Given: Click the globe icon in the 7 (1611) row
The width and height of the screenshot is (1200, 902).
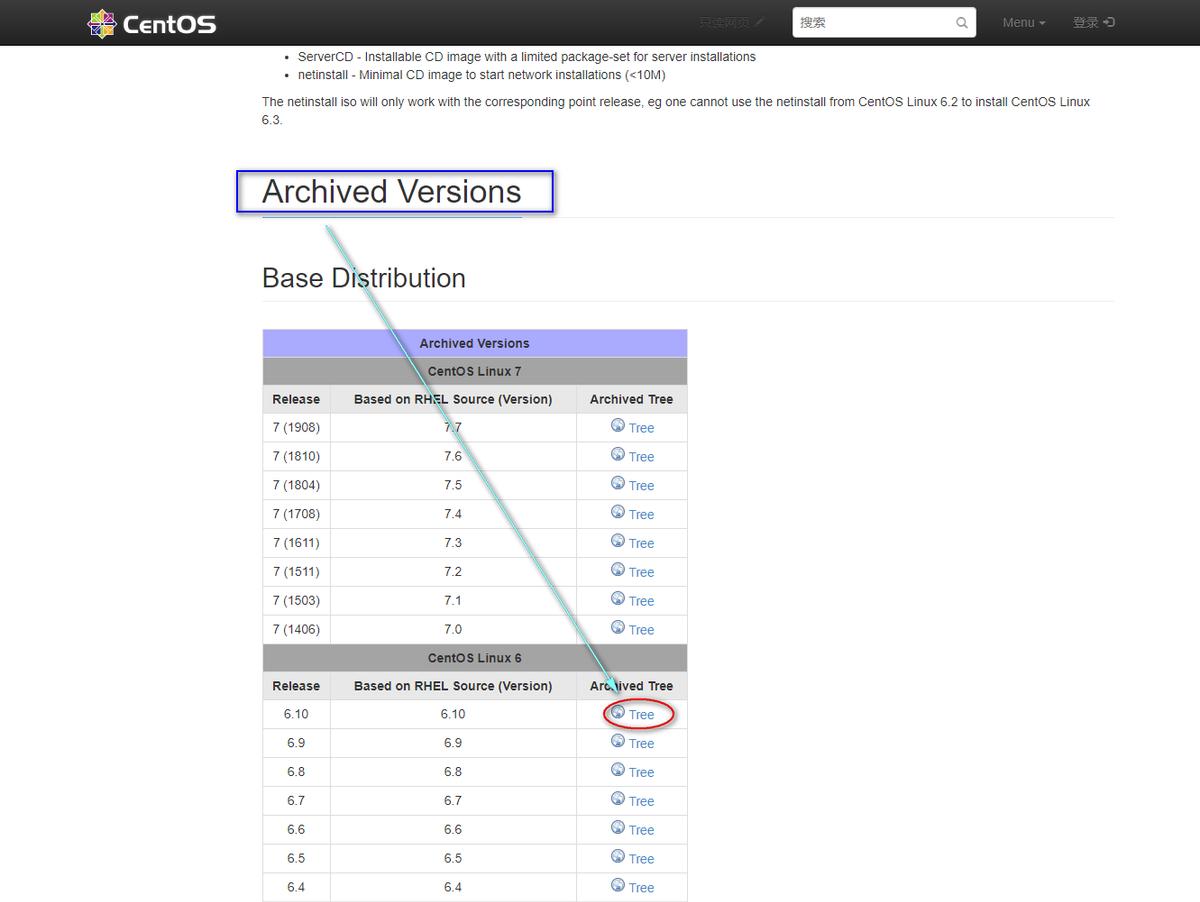Looking at the screenshot, I should click(x=618, y=542).
